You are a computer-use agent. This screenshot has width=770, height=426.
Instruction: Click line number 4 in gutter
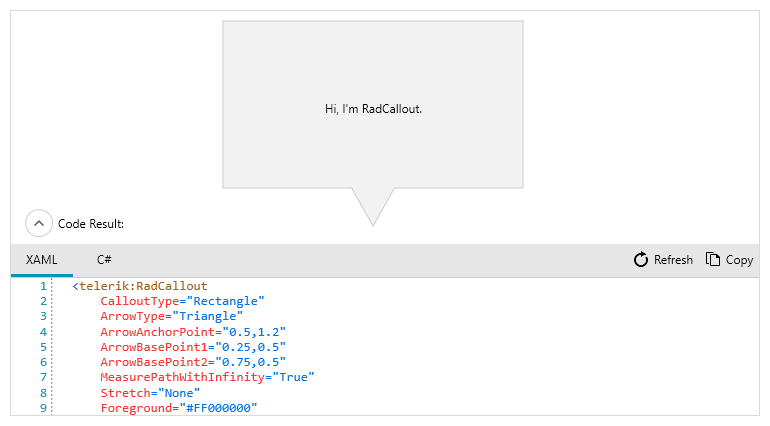coord(43,332)
